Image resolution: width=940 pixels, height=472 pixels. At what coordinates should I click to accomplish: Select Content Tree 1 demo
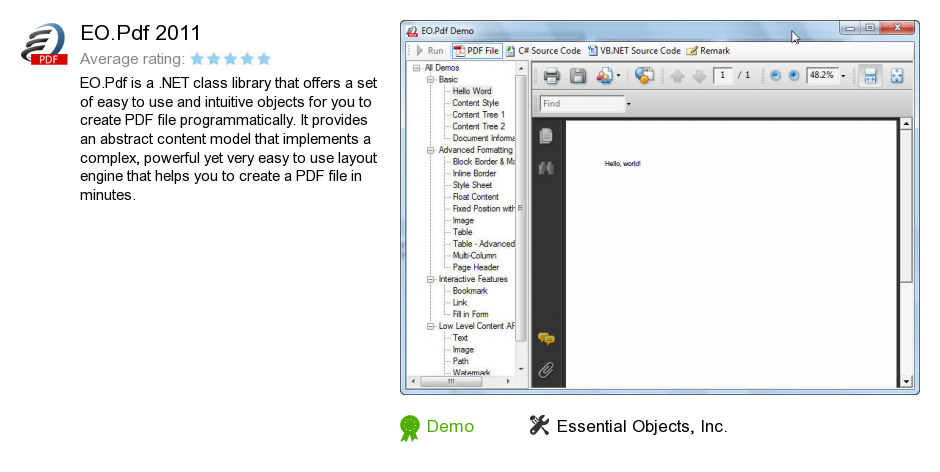(478, 115)
